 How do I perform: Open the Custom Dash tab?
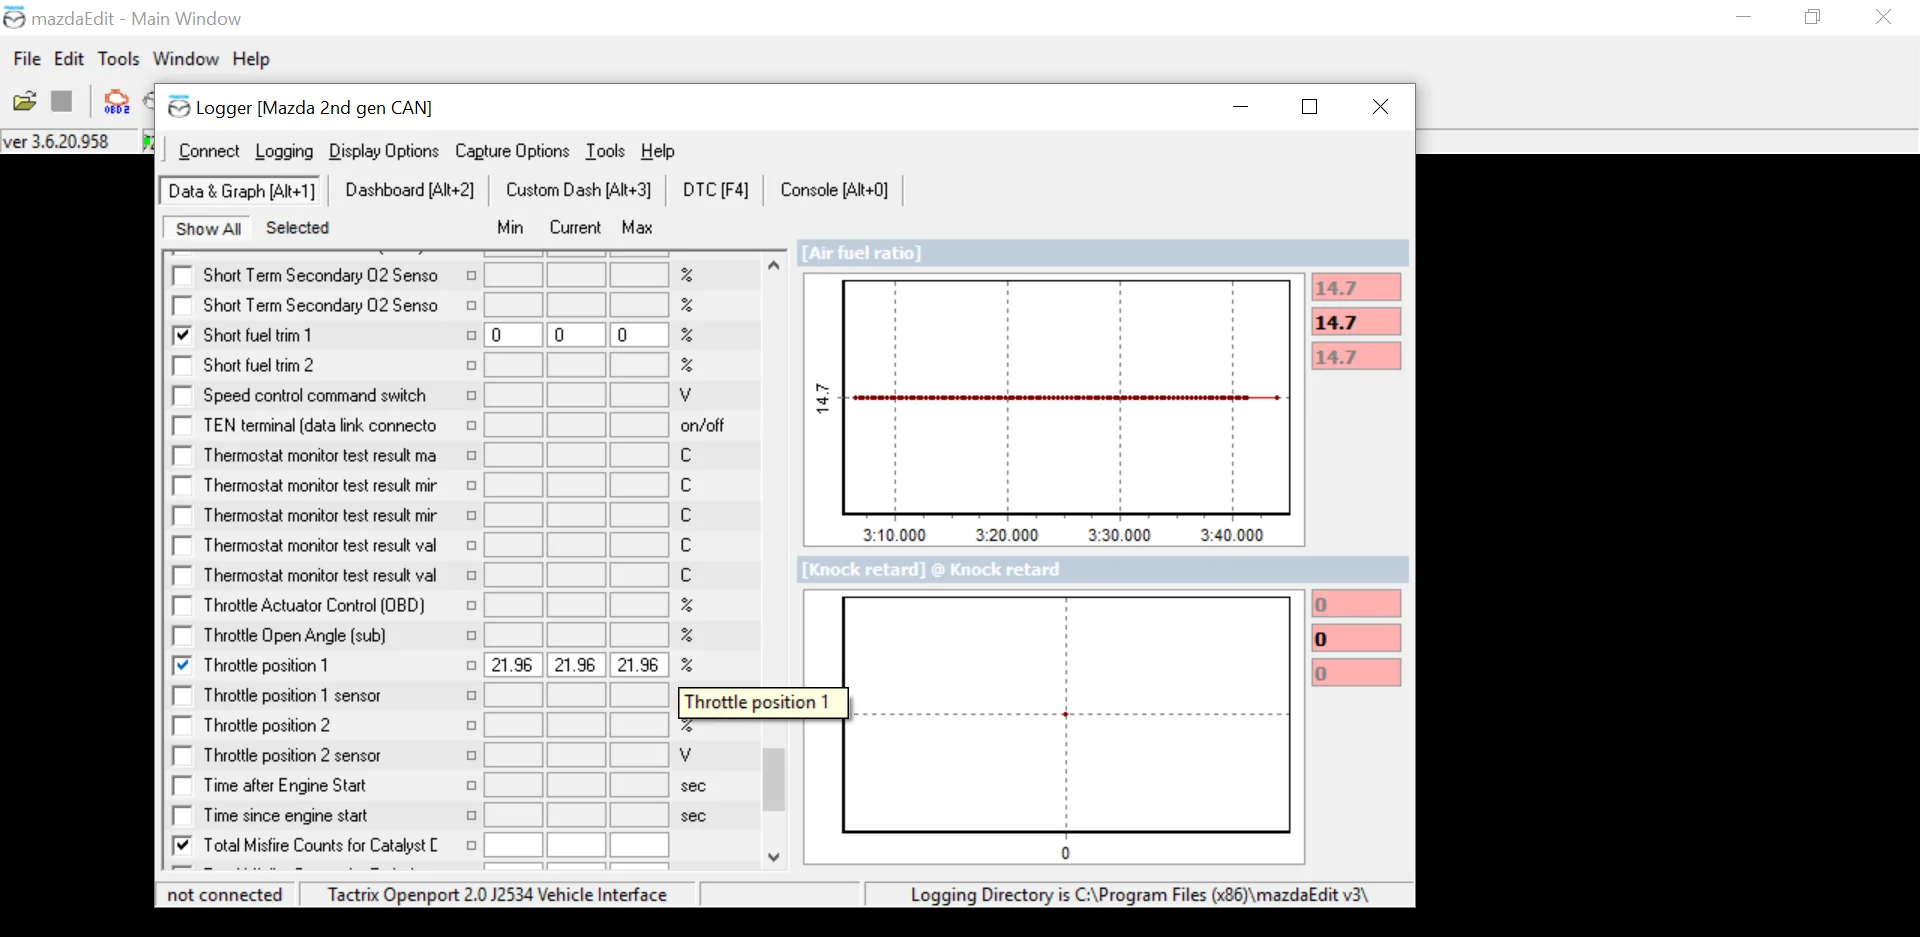click(x=578, y=190)
